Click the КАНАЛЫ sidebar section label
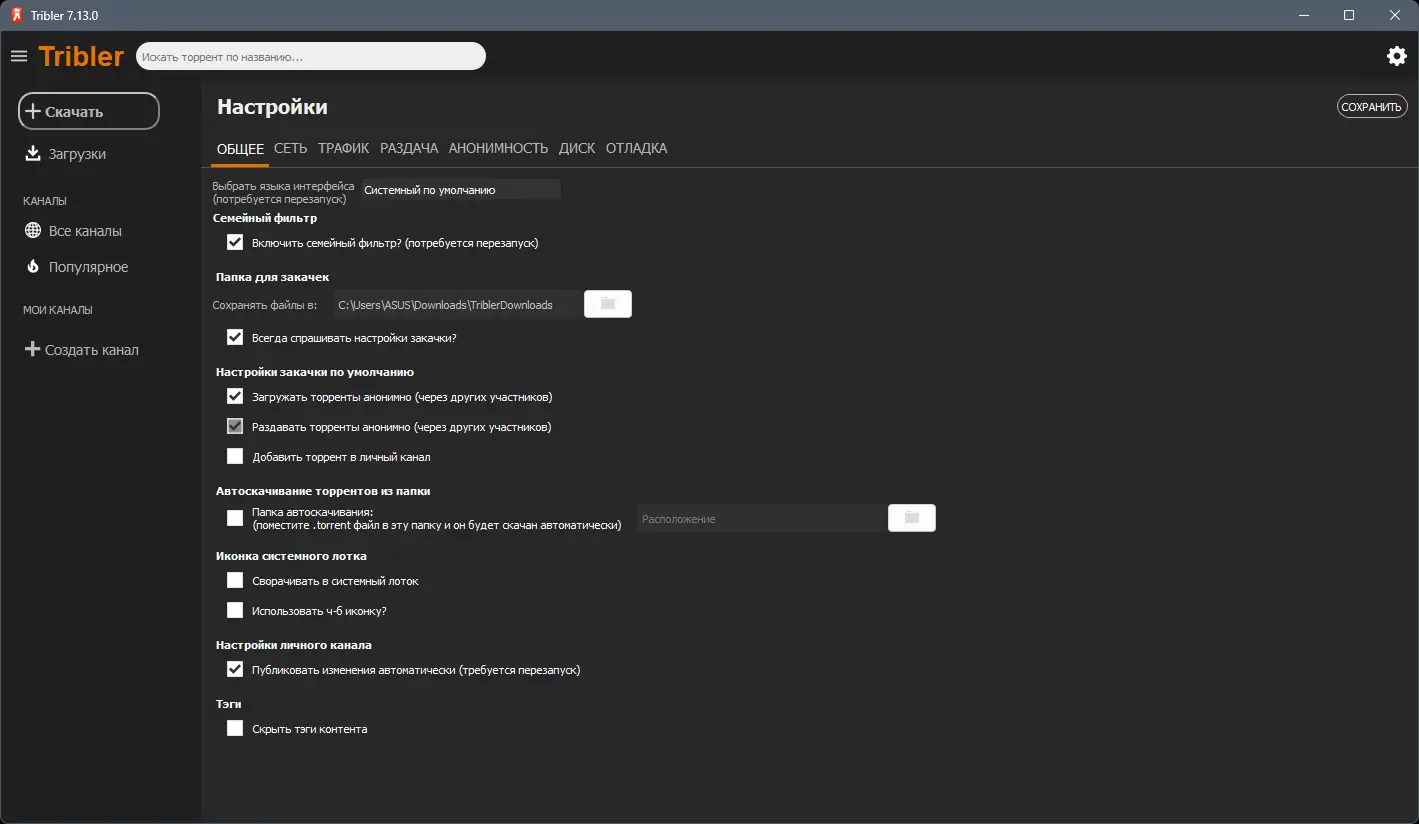Image resolution: width=1419 pixels, height=824 pixels. [x=45, y=201]
